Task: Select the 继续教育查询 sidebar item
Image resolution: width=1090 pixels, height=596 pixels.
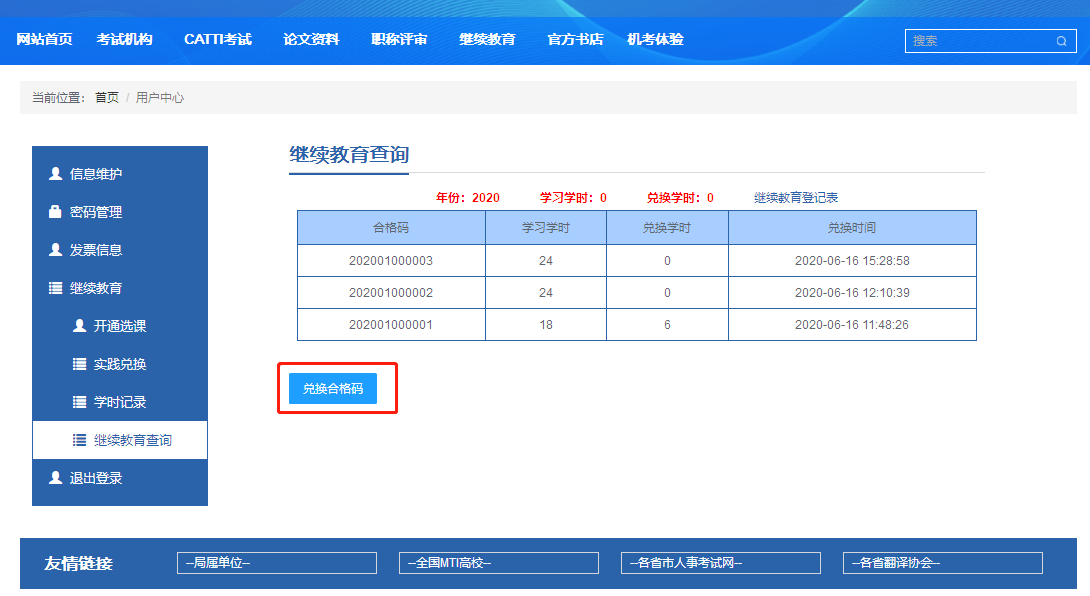Action: [x=132, y=440]
